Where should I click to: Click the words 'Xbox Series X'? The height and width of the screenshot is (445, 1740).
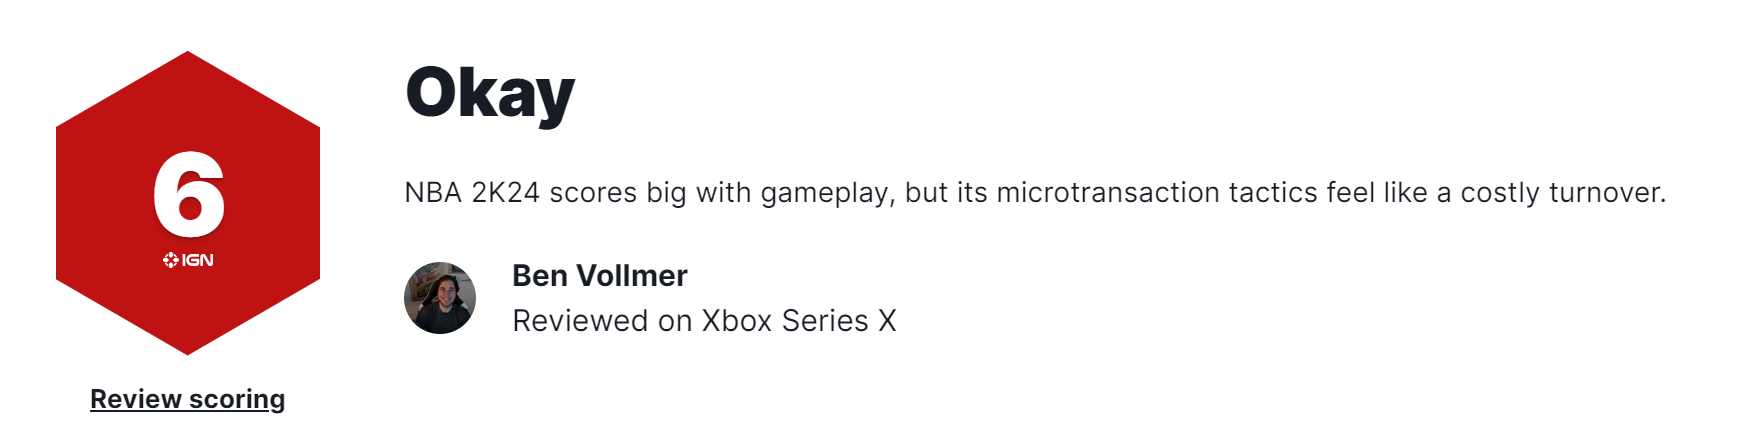[798, 321]
